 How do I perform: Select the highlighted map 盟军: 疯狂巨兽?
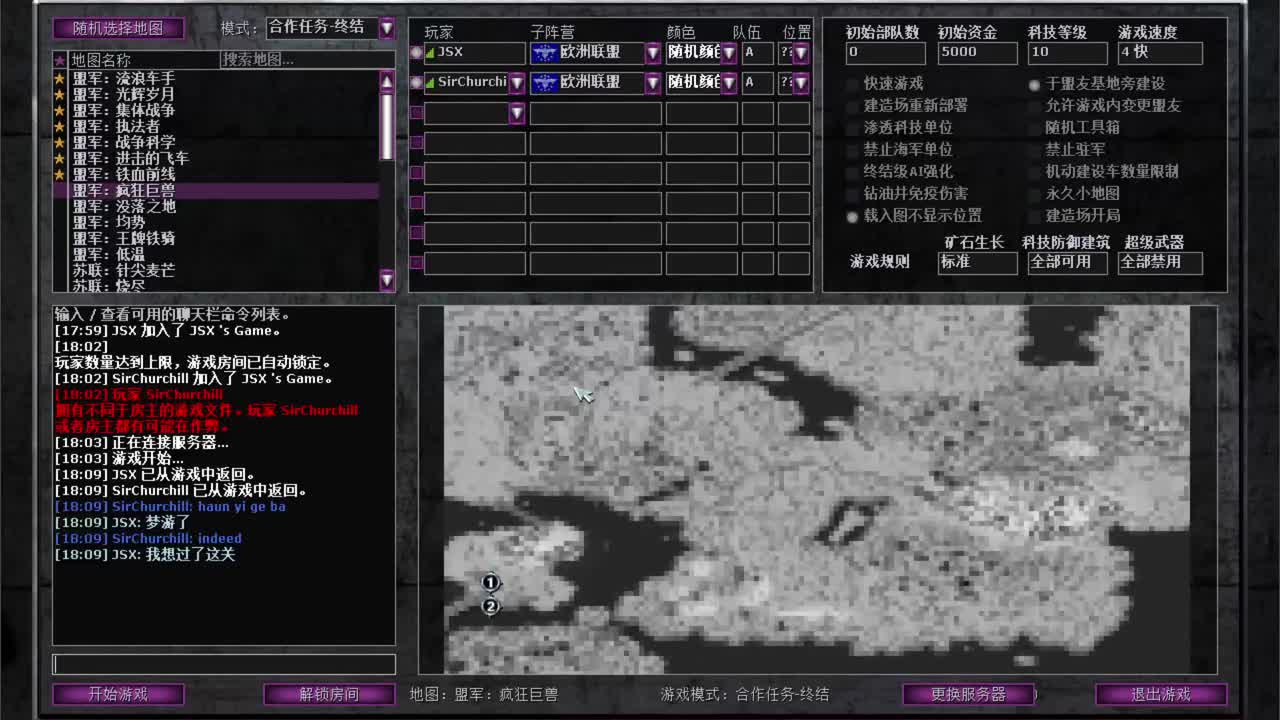pos(215,190)
